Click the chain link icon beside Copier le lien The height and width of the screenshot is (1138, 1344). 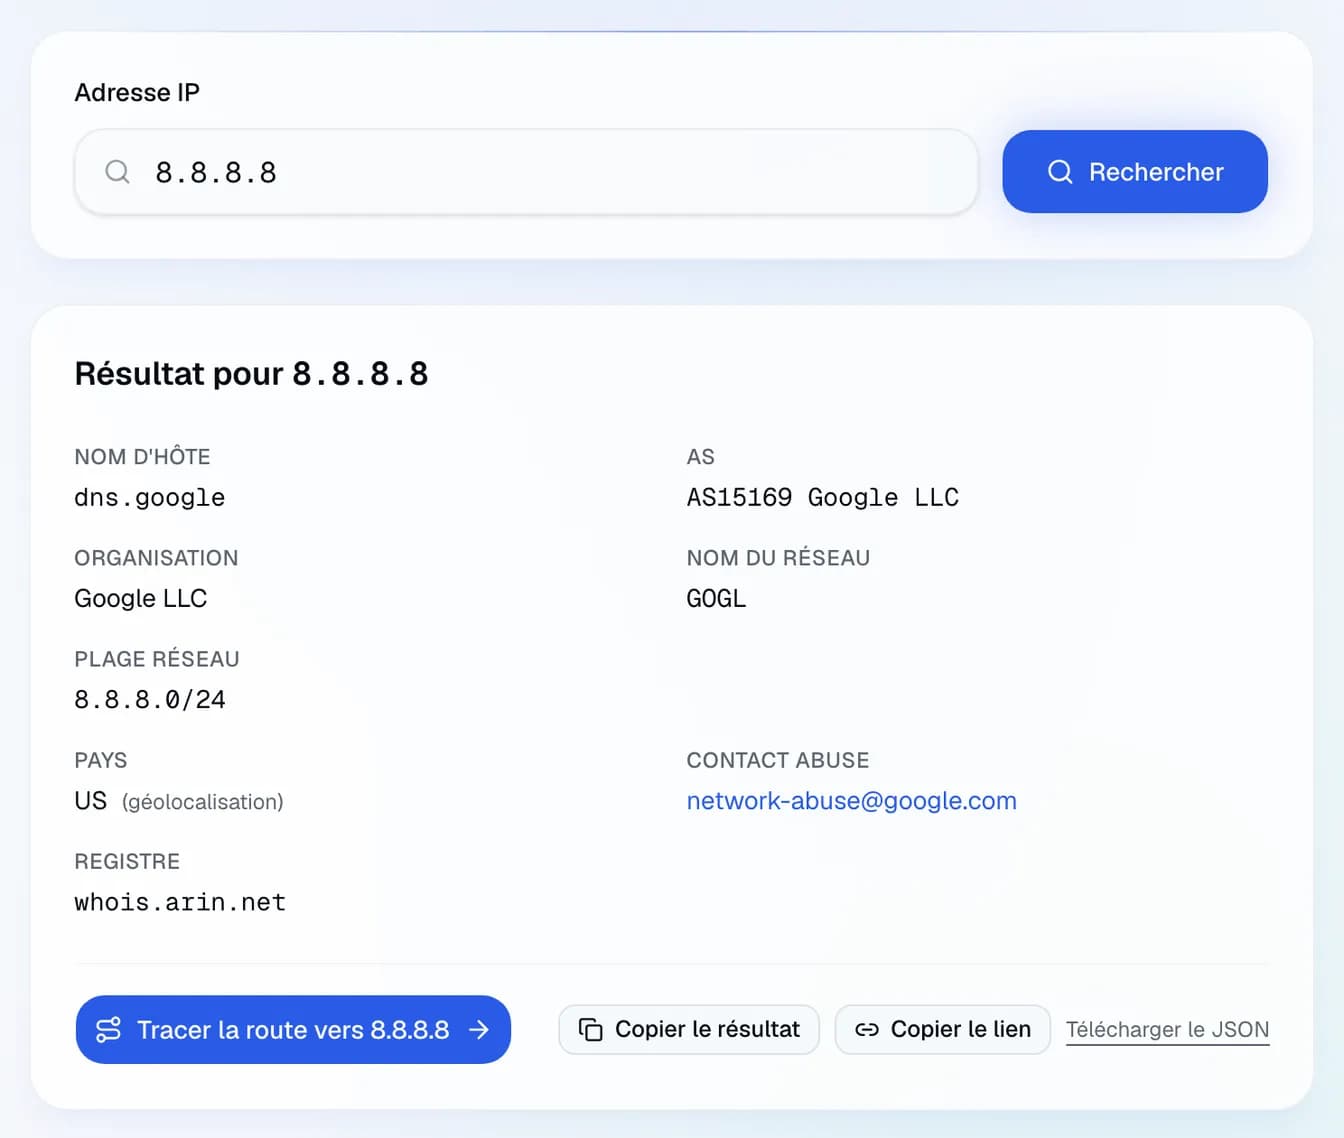coord(867,1030)
